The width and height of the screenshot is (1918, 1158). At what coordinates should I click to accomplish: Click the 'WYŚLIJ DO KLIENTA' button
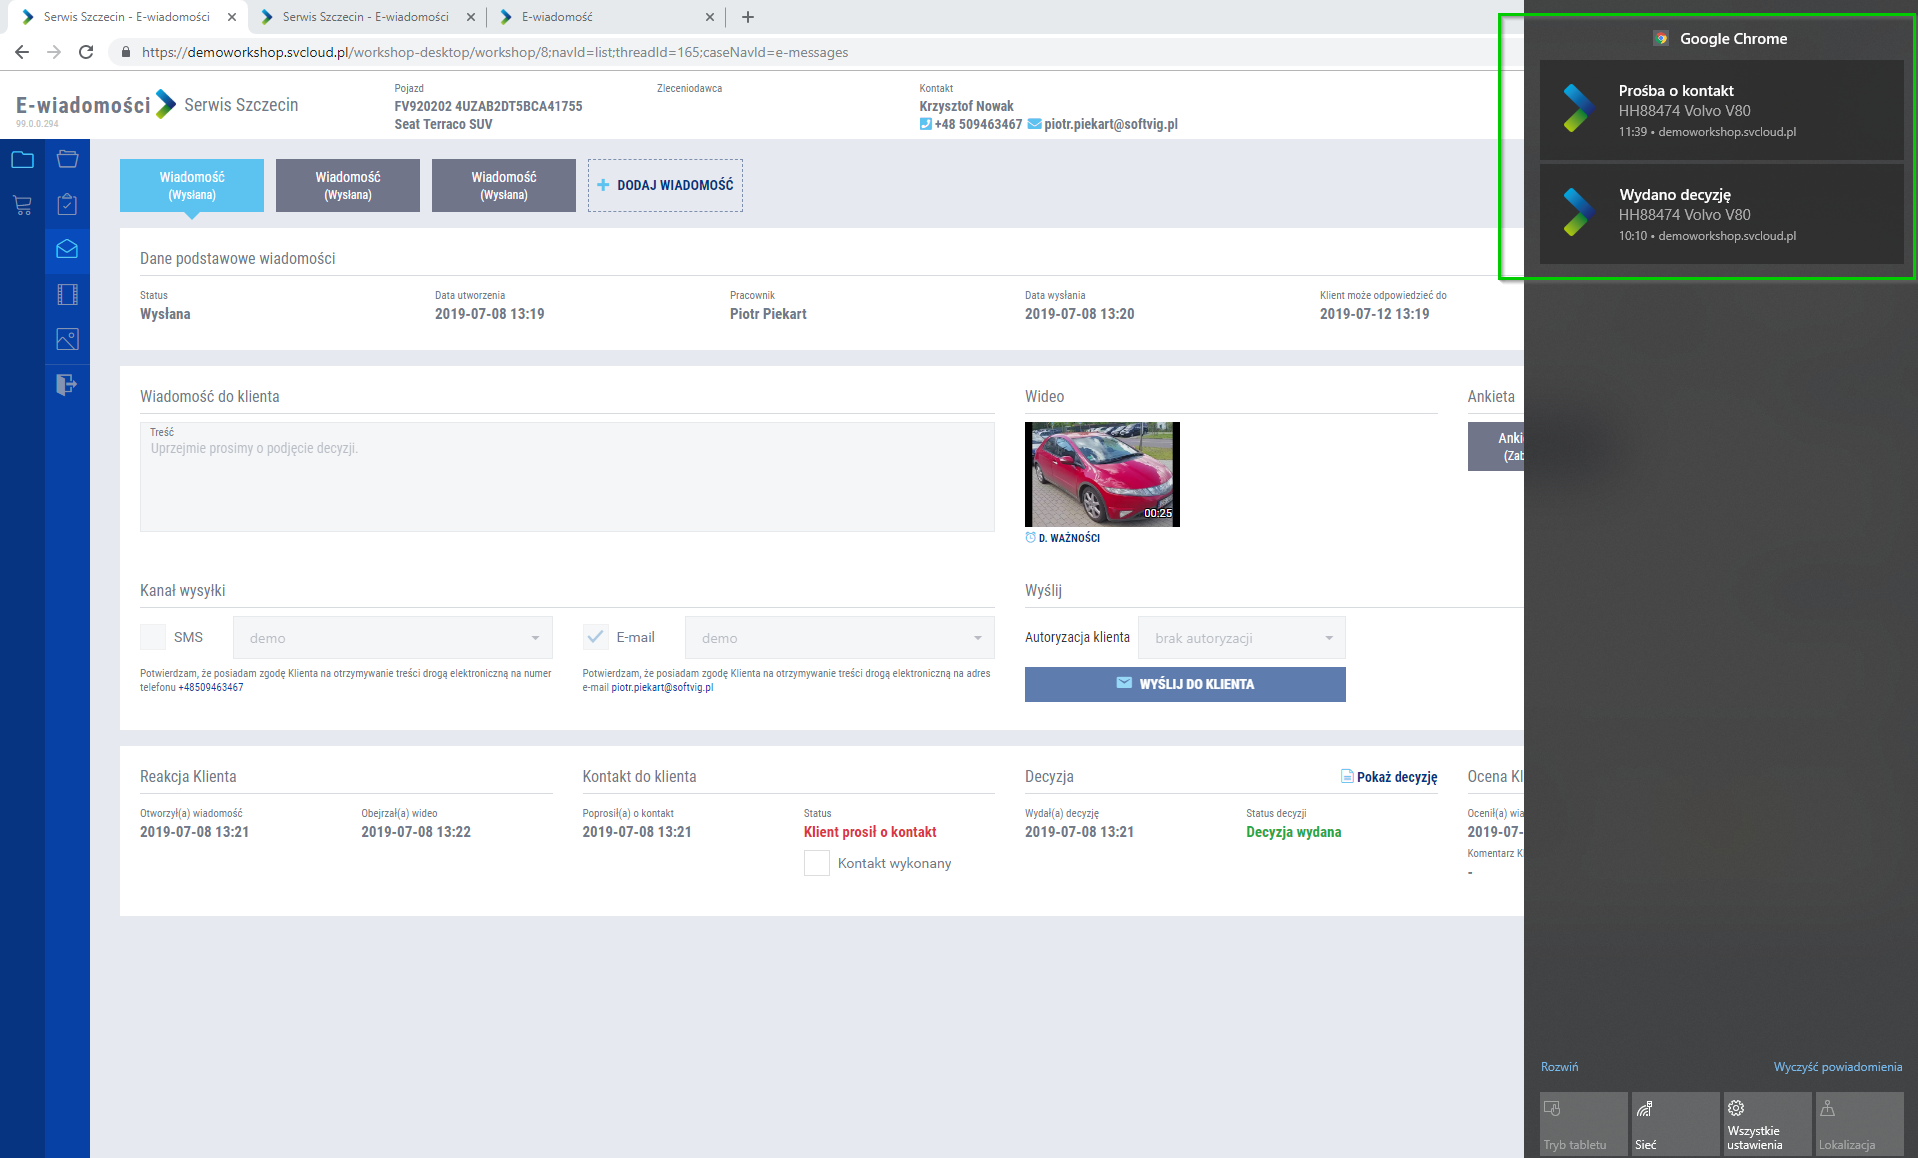click(x=1185, y=684)
